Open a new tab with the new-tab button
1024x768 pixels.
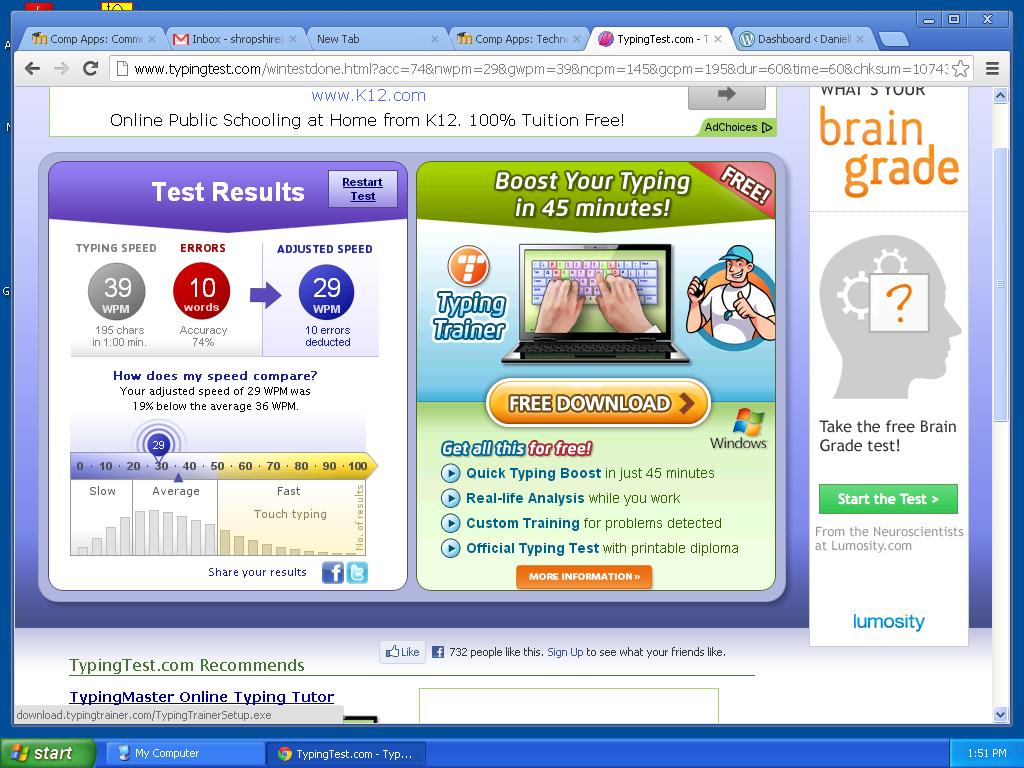click(893, 39)
